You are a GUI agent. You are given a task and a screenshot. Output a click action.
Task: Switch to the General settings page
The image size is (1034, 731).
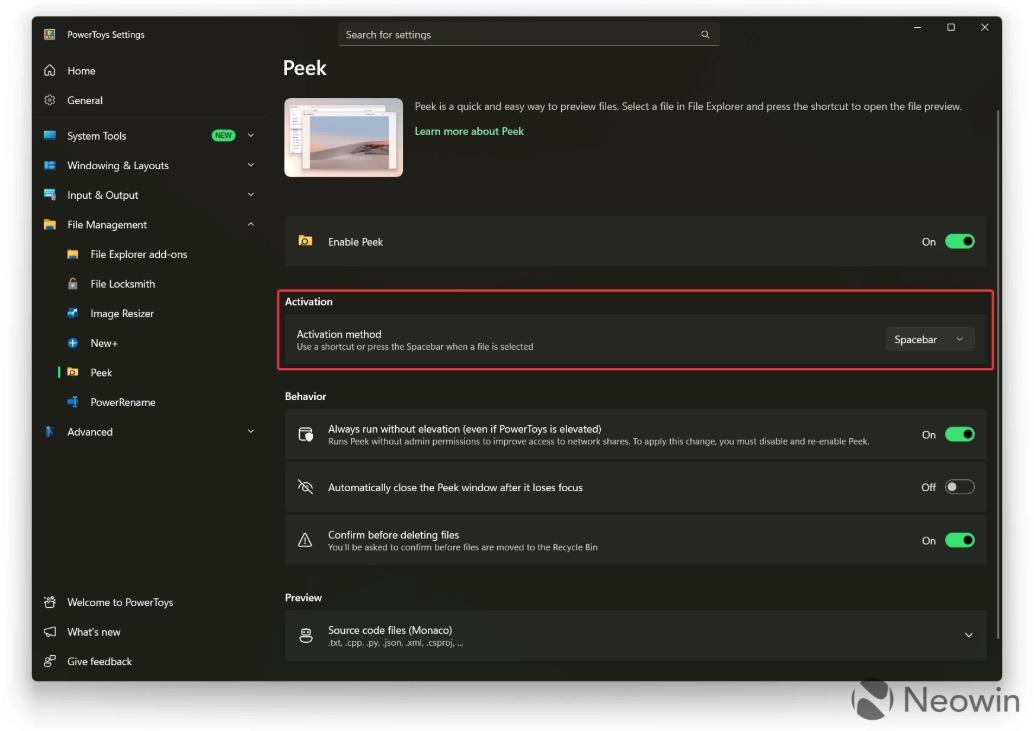tap(85, 100)
